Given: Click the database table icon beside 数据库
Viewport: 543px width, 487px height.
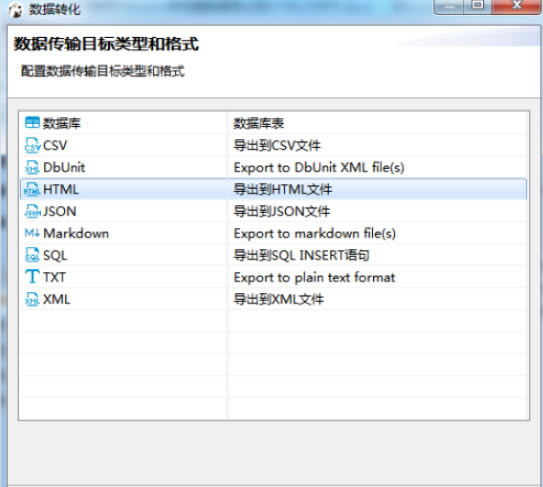Looking at the screenshot, I should [32, 123].
